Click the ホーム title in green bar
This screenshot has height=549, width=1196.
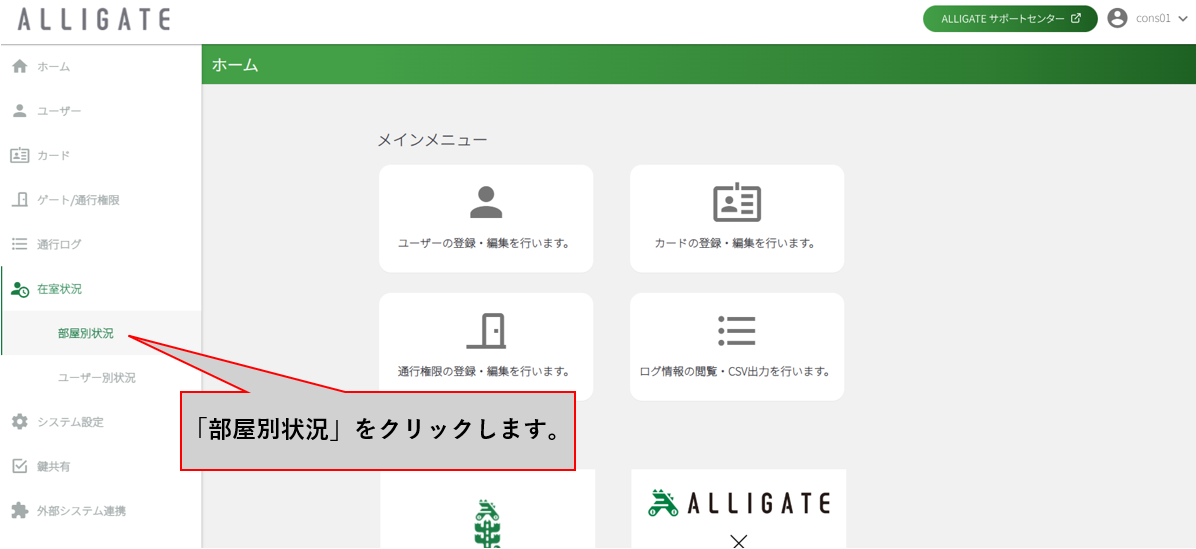pos(235,66)
